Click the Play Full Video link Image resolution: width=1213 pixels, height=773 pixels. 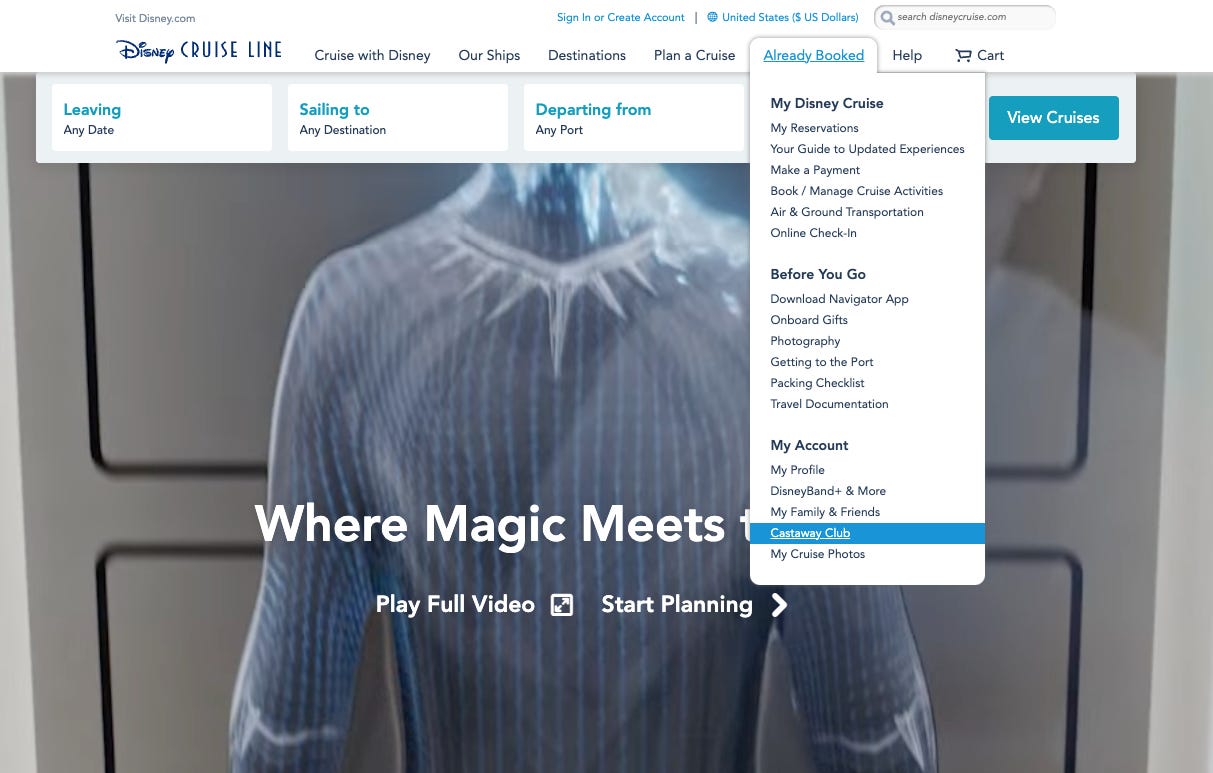455,604
